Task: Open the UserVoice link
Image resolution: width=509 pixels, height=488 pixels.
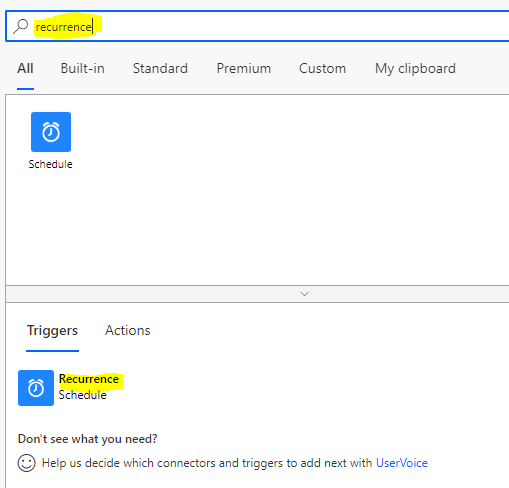Action: pos(402,463)
